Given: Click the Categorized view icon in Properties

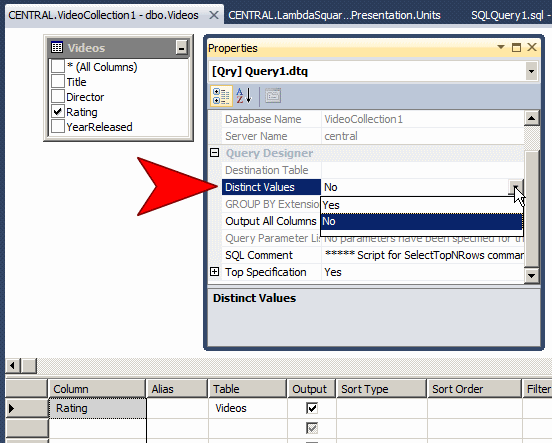Looking at the screenshot, I should click(x=221, y=96).
